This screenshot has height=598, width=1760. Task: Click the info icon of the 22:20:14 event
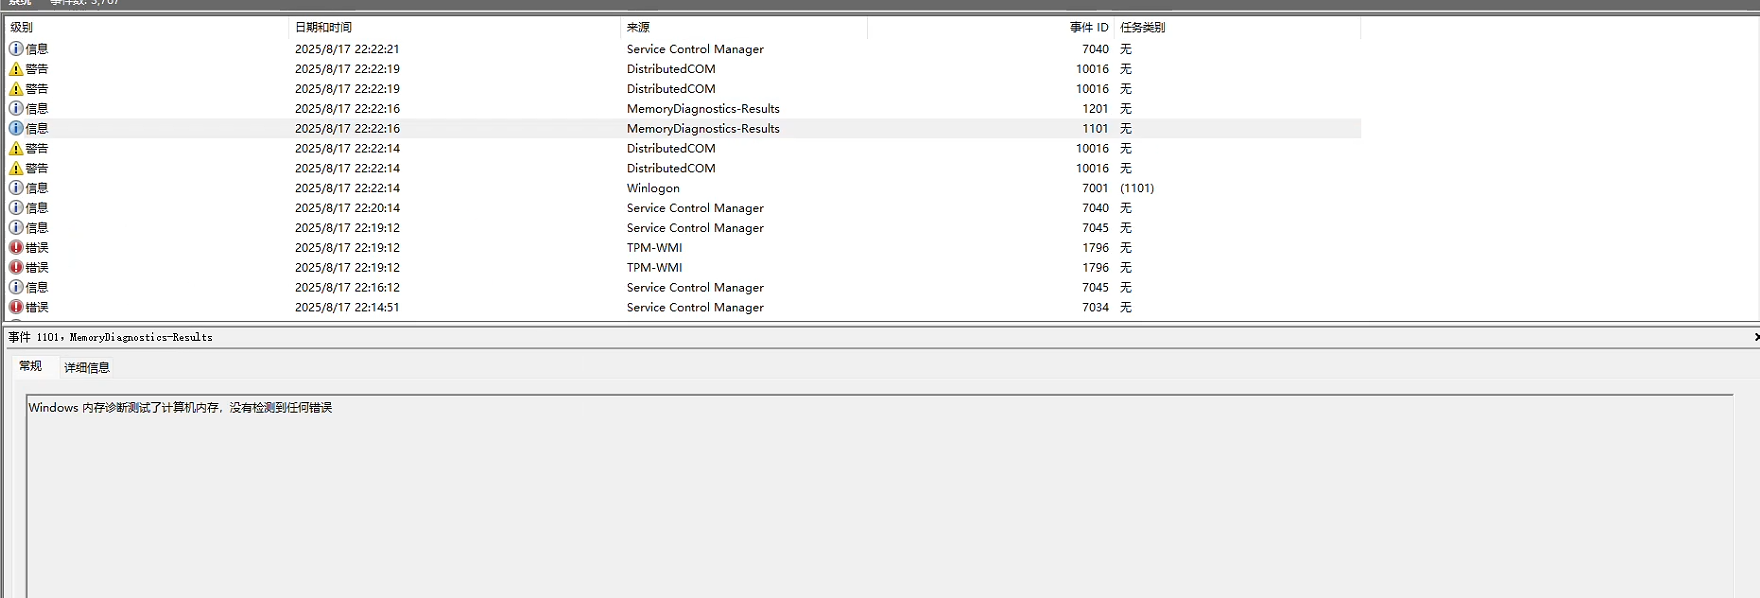pyautogui.click(x=16, y=208)
